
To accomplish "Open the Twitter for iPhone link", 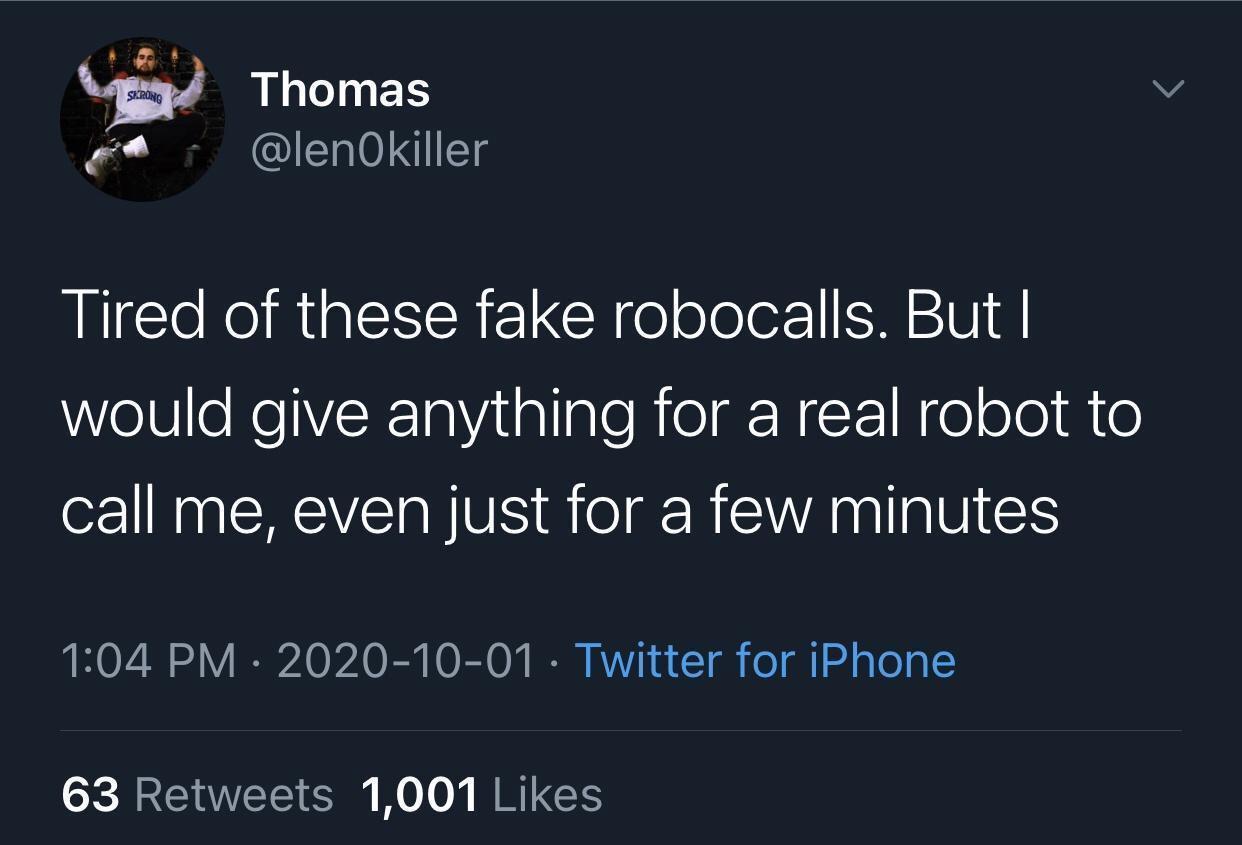I will 765,661.
